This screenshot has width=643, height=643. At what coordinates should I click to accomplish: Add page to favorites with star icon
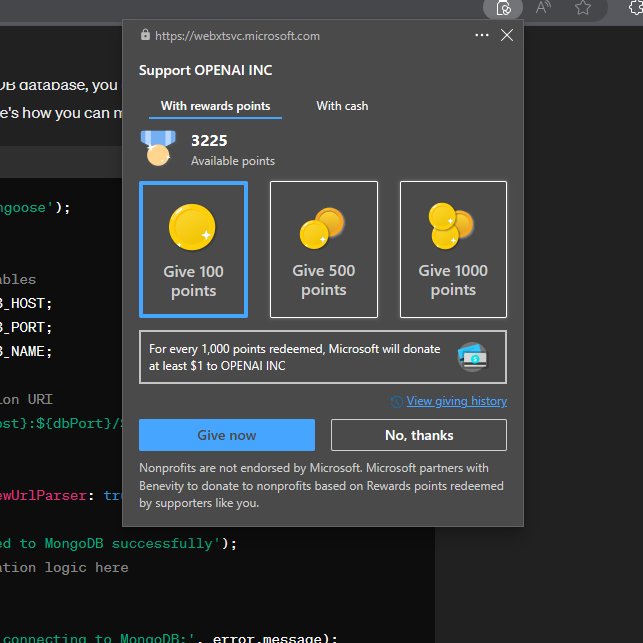(582, 7)
